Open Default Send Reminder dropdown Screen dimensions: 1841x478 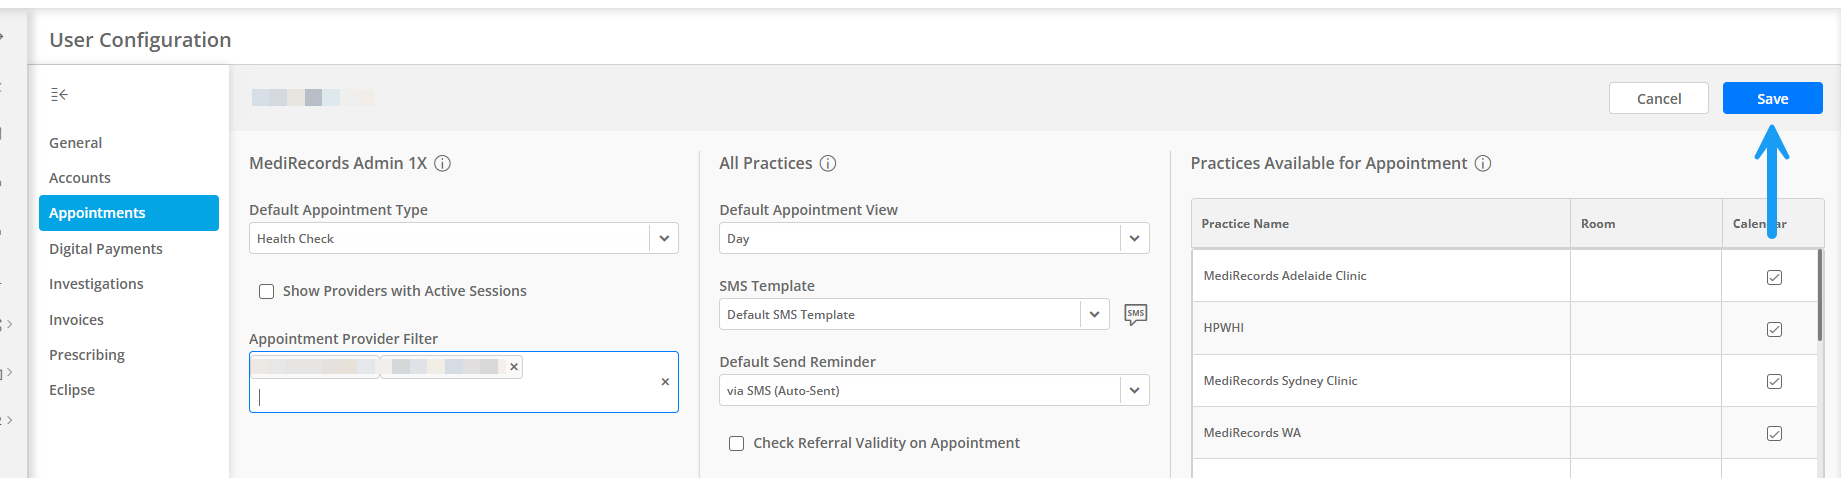1134,390
